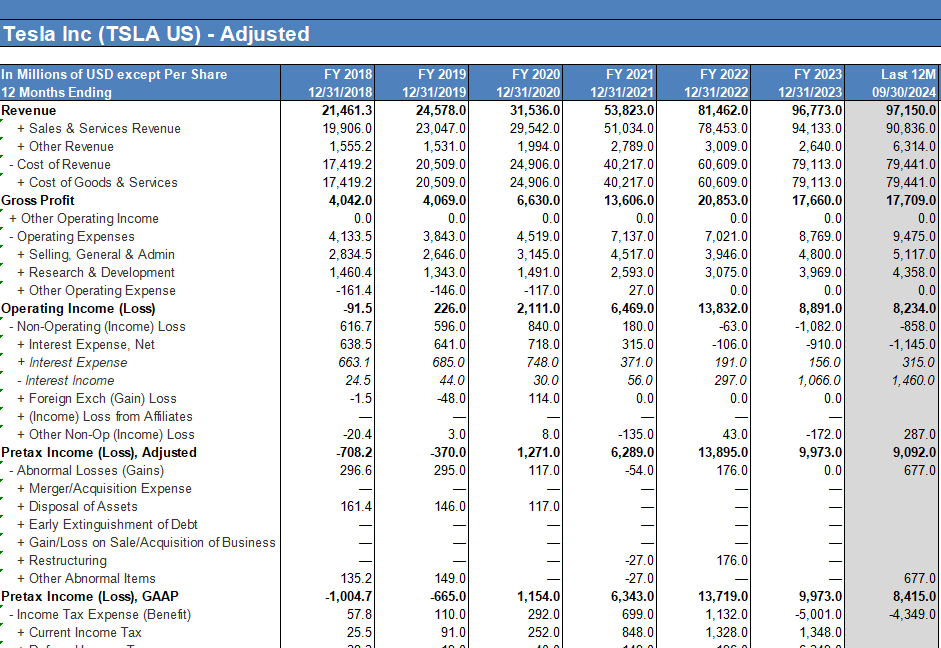Viewport: 941px width, 648px height.
Task: Select FY 2019 revenue value 24,578.0
Action: click(x=441, y=110)
